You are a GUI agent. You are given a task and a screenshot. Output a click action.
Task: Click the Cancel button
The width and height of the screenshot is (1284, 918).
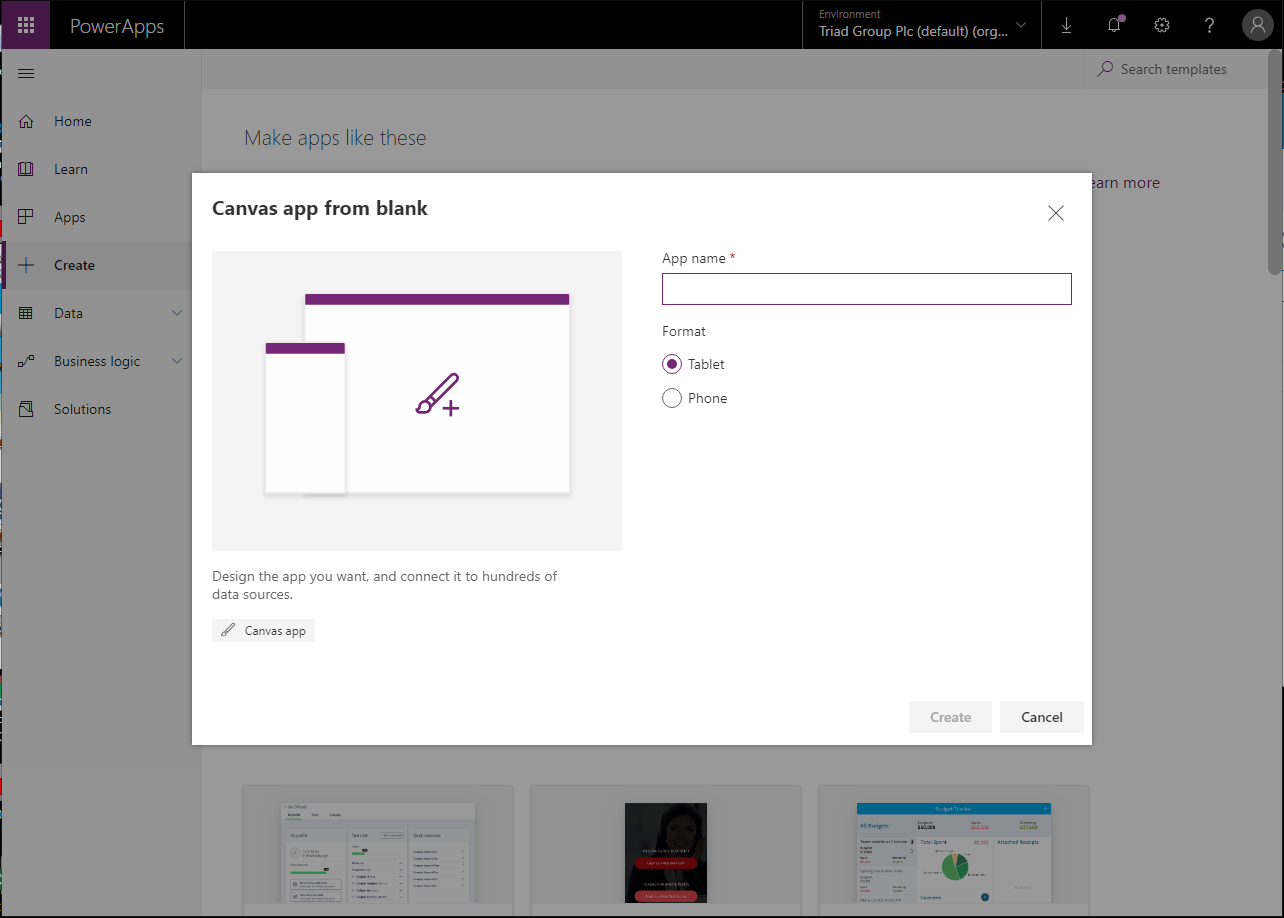(1042, 717)
